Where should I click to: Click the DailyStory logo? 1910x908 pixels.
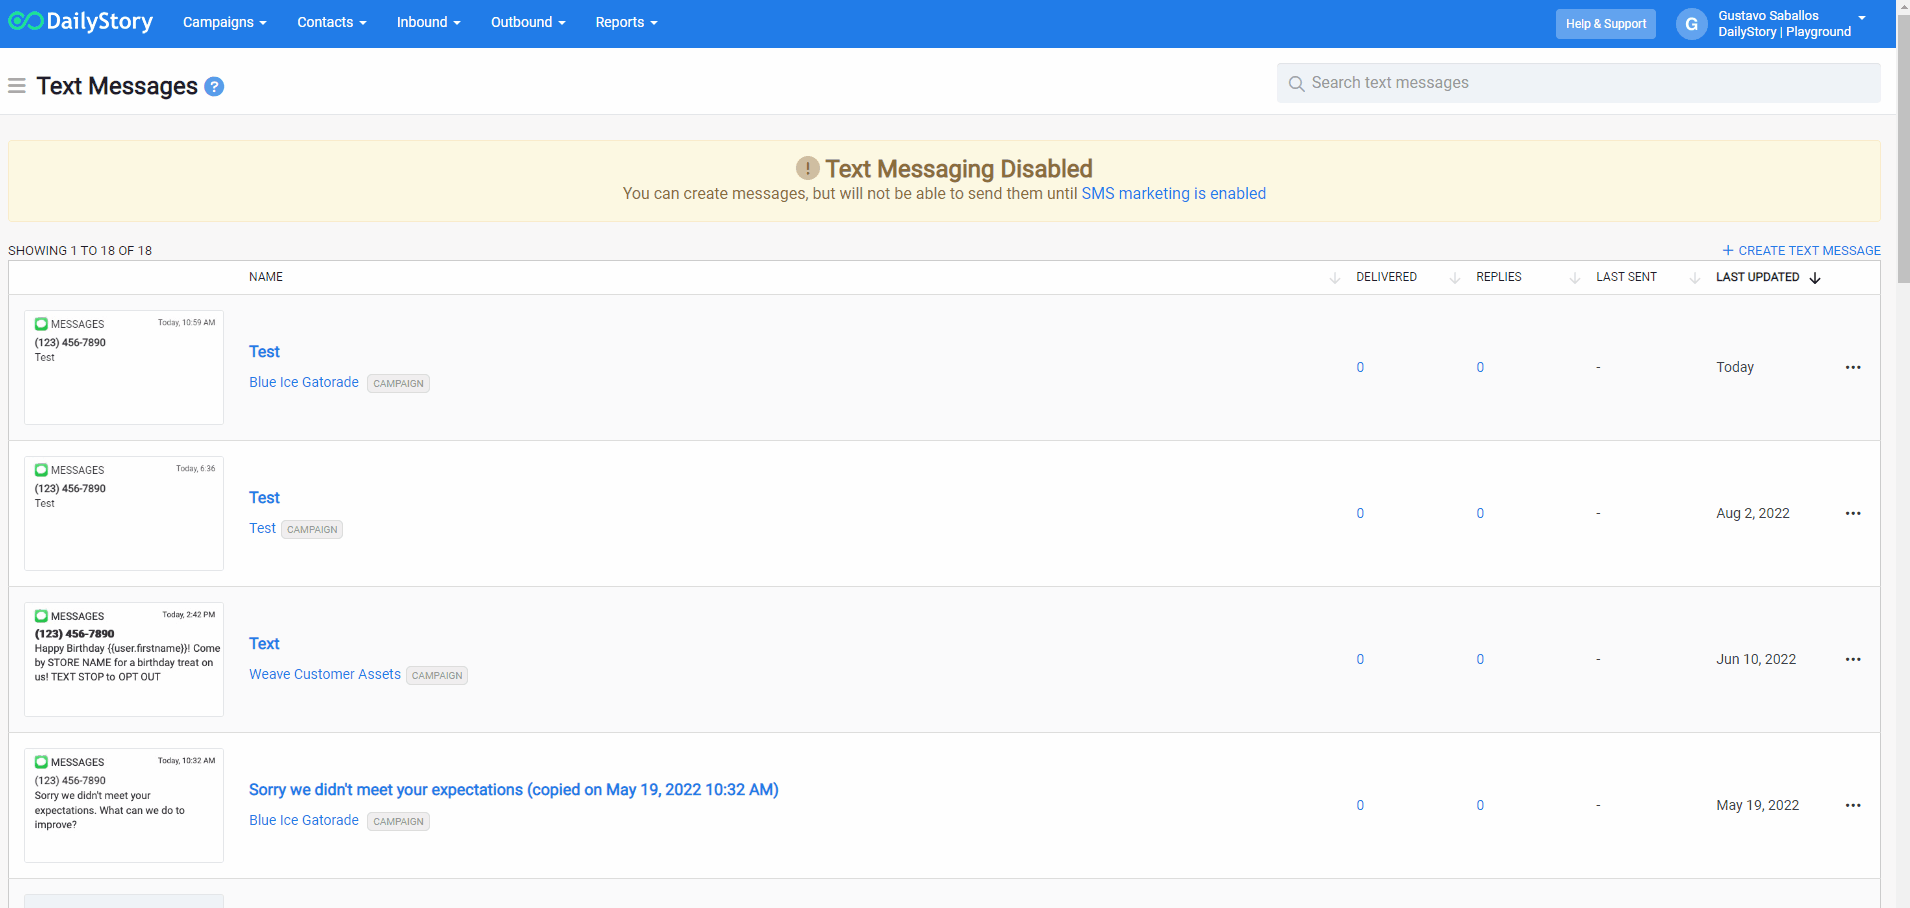pos(81,22)
